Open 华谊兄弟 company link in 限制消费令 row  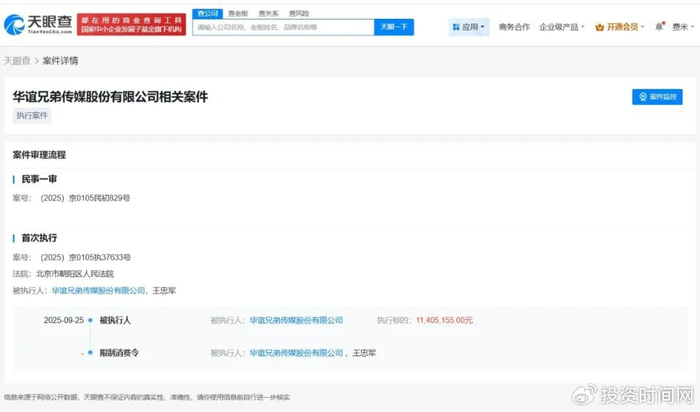296,353
